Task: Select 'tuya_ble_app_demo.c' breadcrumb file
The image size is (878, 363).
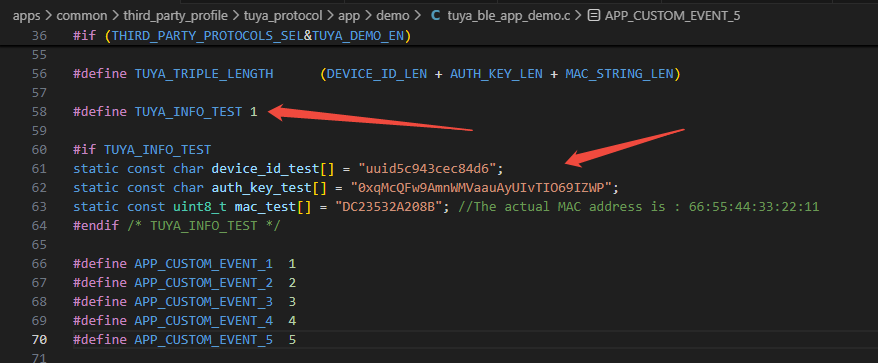Action: [x=508, y=16]
